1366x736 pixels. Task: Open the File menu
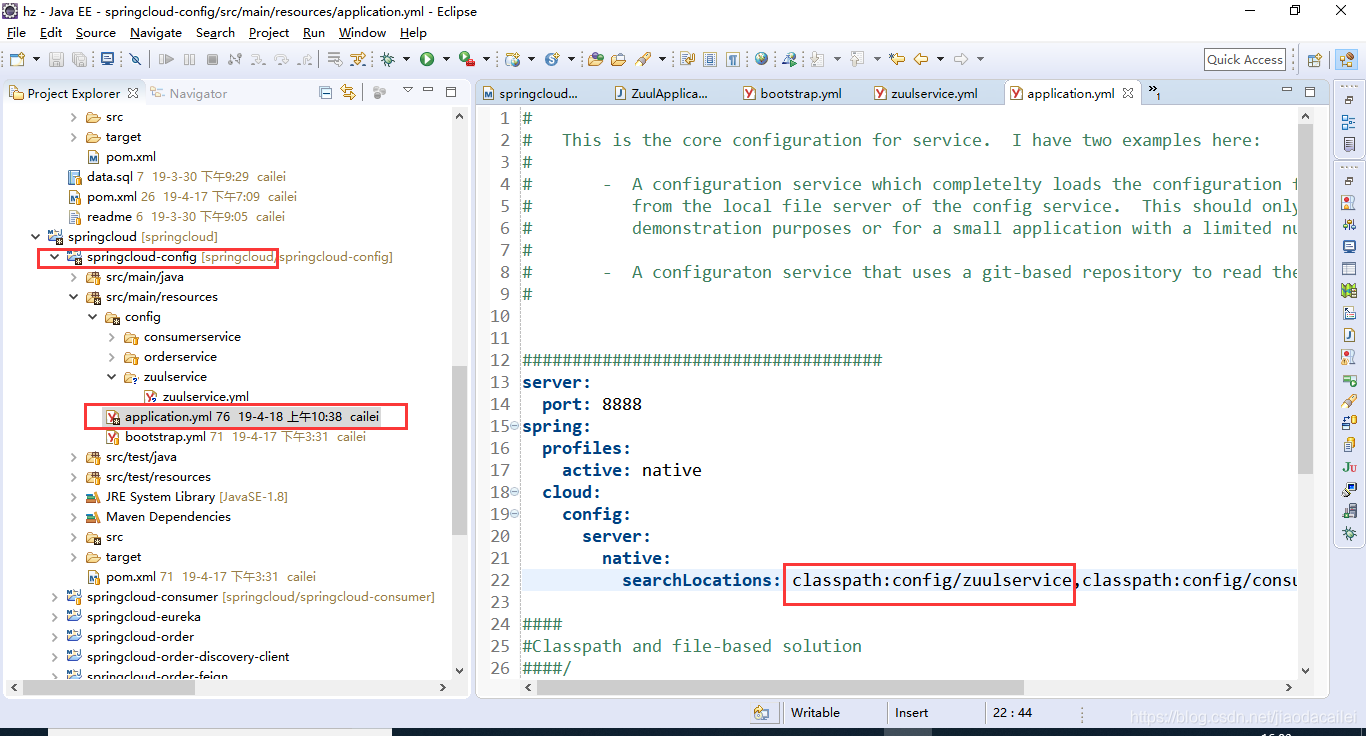coord(16,32)
